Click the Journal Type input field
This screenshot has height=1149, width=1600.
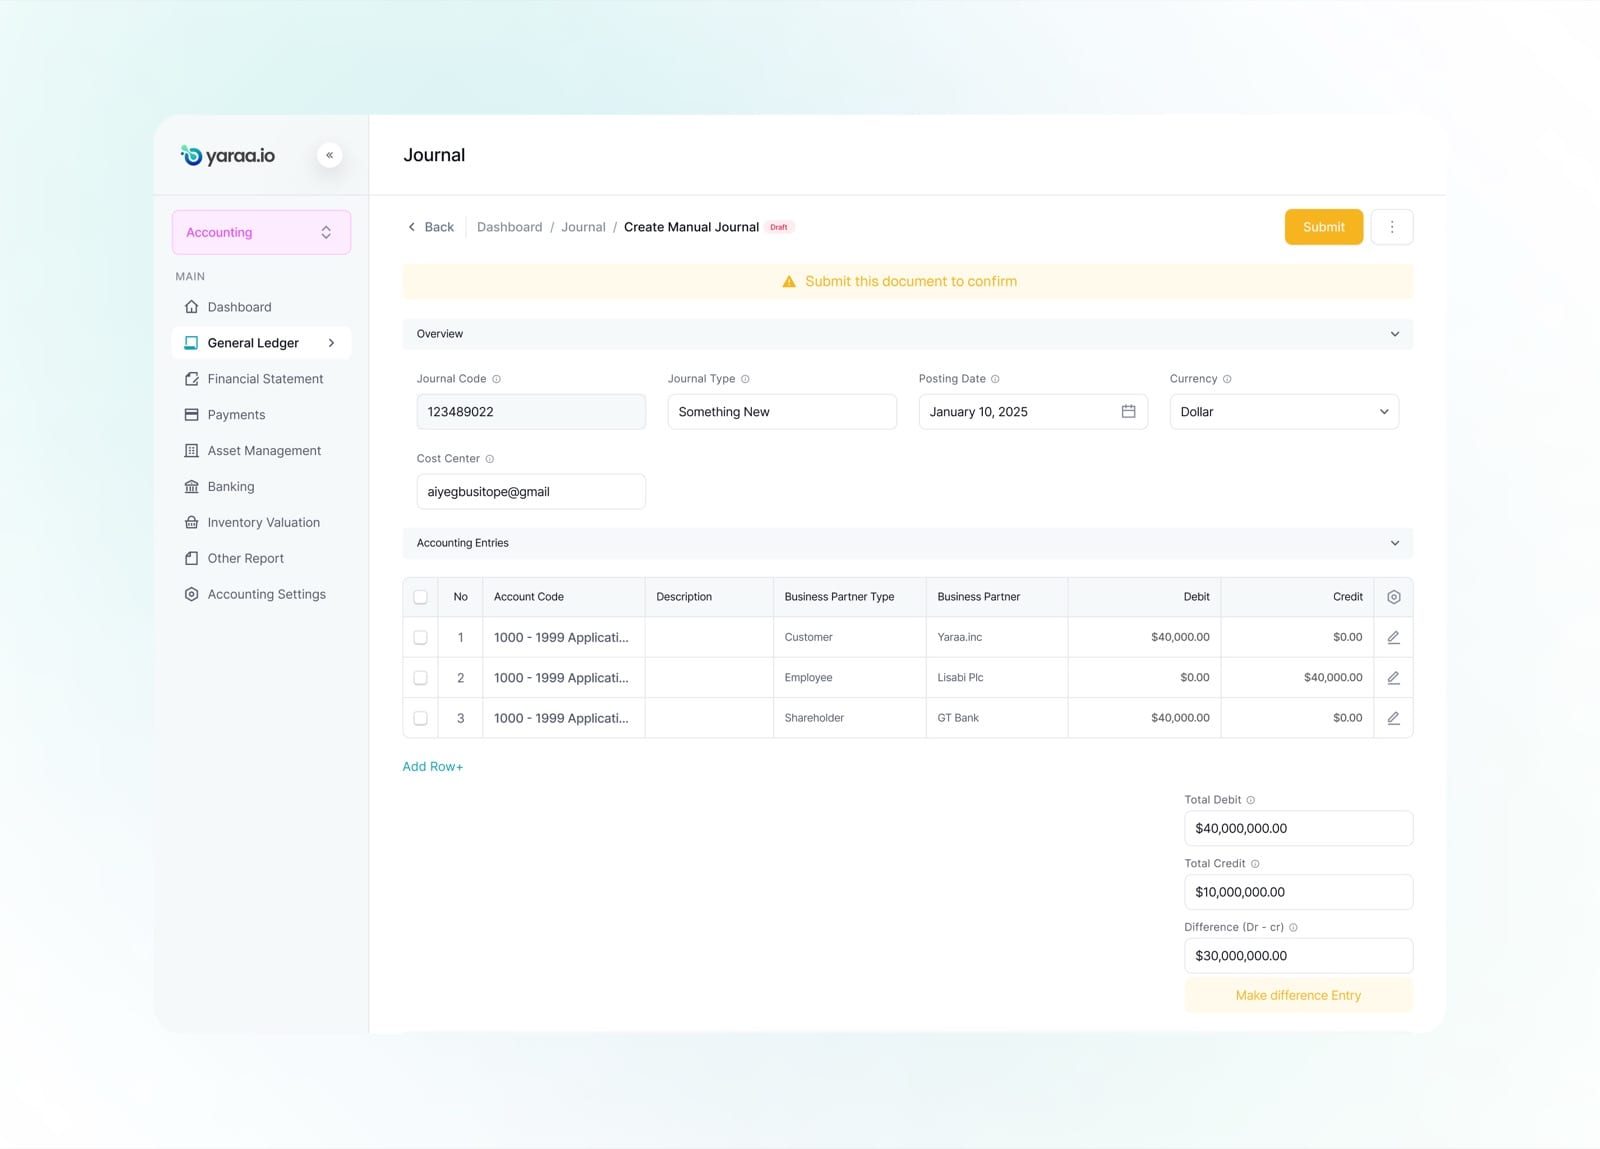[782, 411]
